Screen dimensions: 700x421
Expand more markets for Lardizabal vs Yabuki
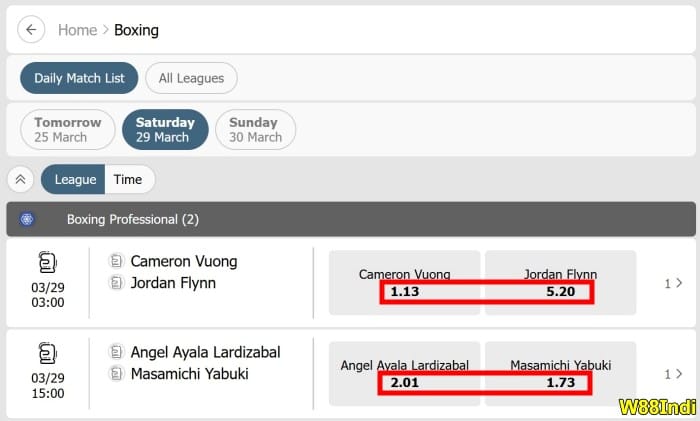[x=673, y=374]
